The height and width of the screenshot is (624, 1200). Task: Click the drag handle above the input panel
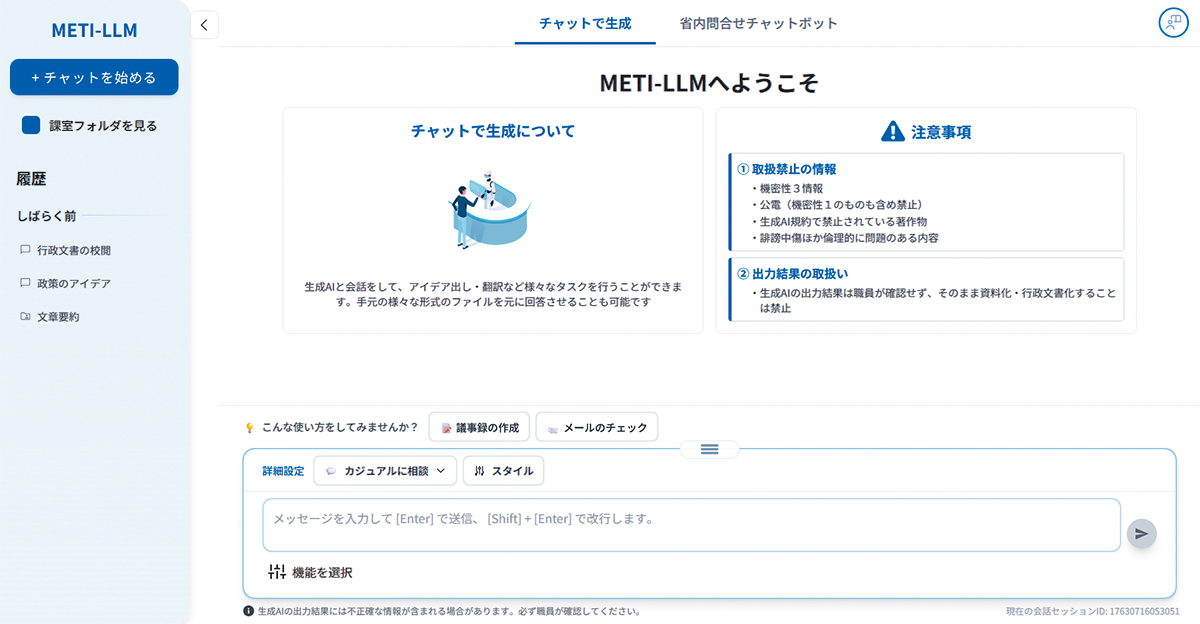tap(709, 450)
